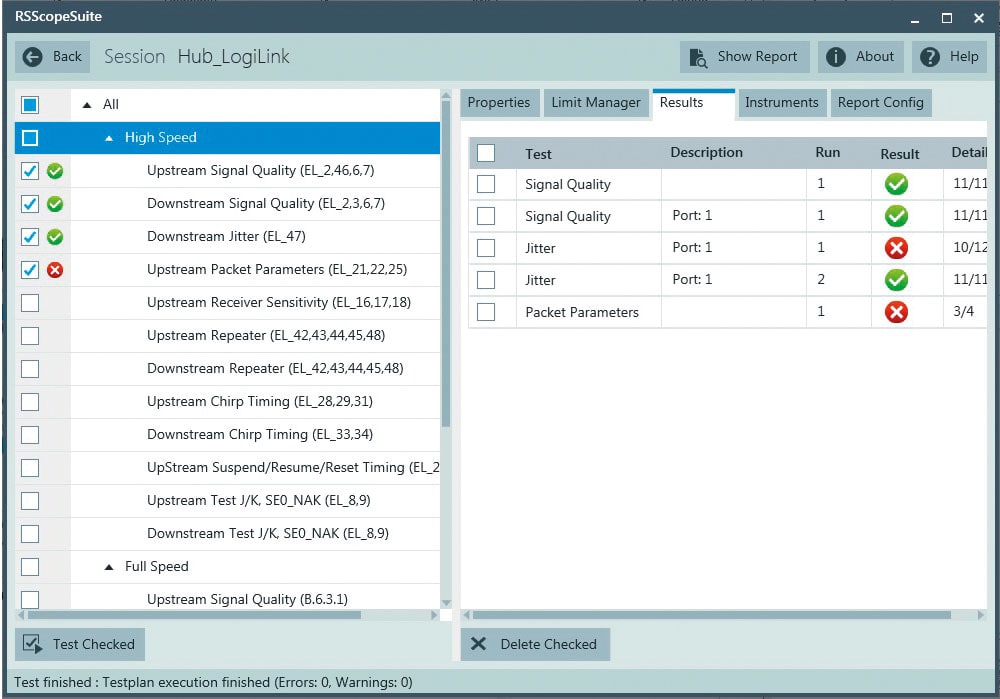Uncheck Downstream Signal Quality (EL_2,3,6,7) checkbox
This screenshot has width=1000, height=699.
click(x=30, y=204)
